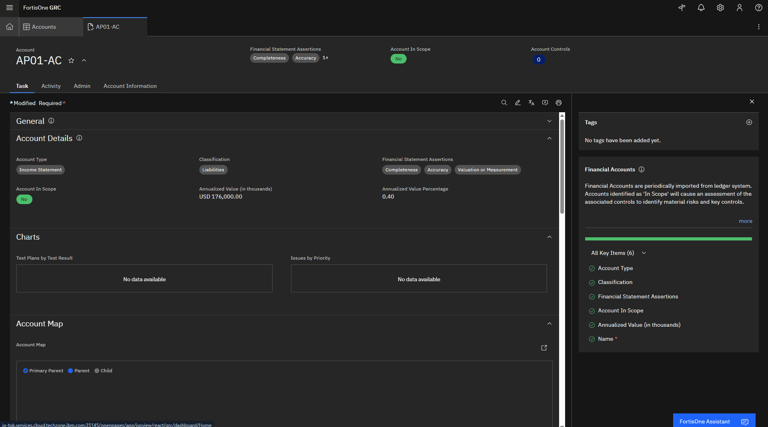Viewport: 768px width, 427px height.
Task: Click the header Completeness assertion chip
Action: (x=269, y=58)
